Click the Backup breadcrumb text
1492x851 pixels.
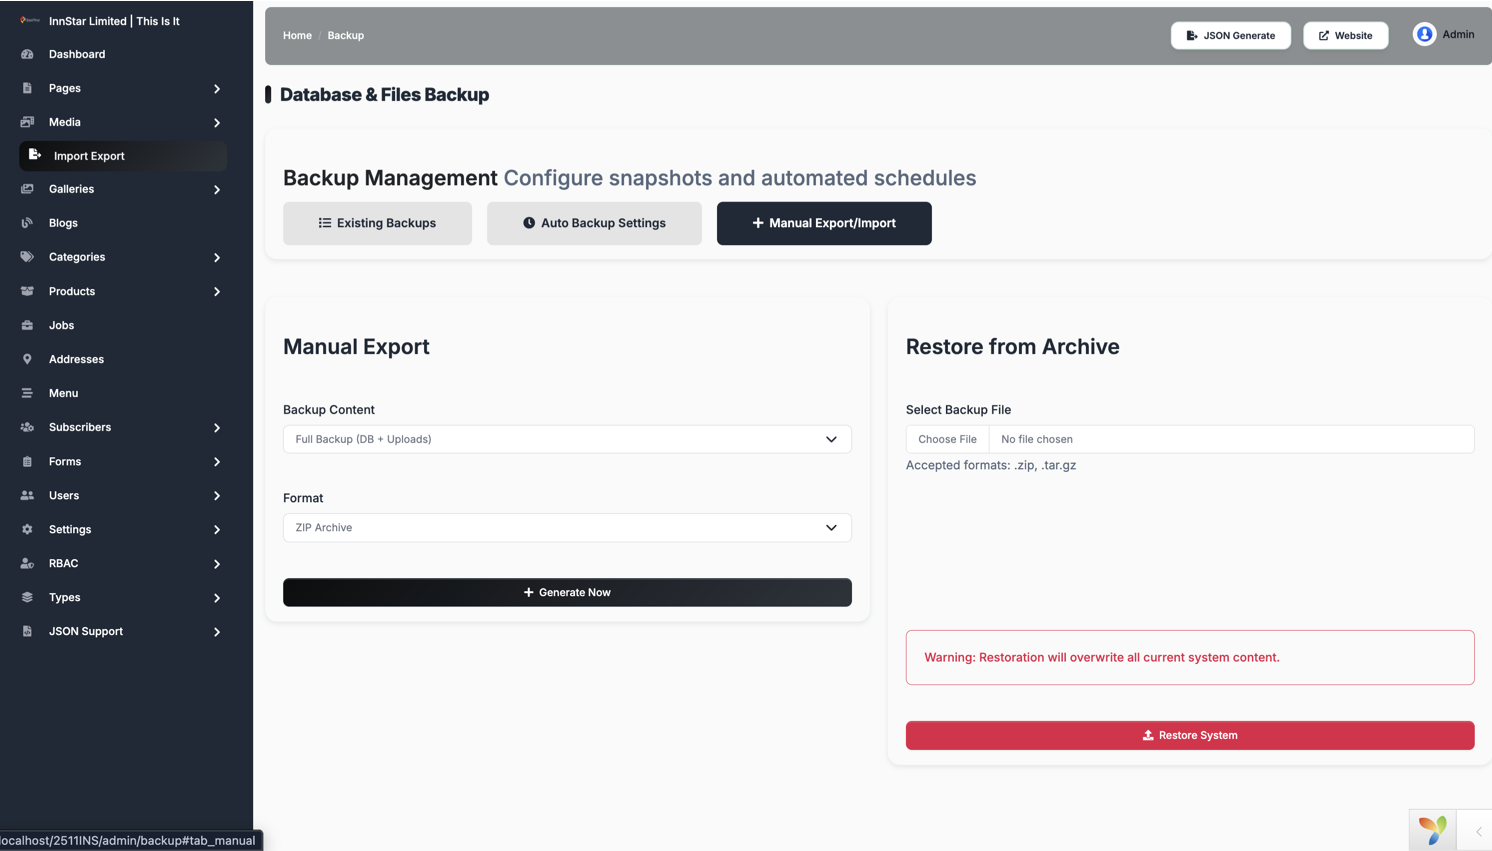(346, 35)
